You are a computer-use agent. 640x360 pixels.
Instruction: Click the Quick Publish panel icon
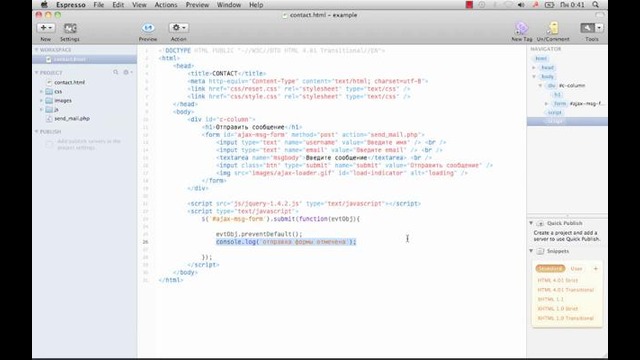pyautogui.click(x=540, y=223)
